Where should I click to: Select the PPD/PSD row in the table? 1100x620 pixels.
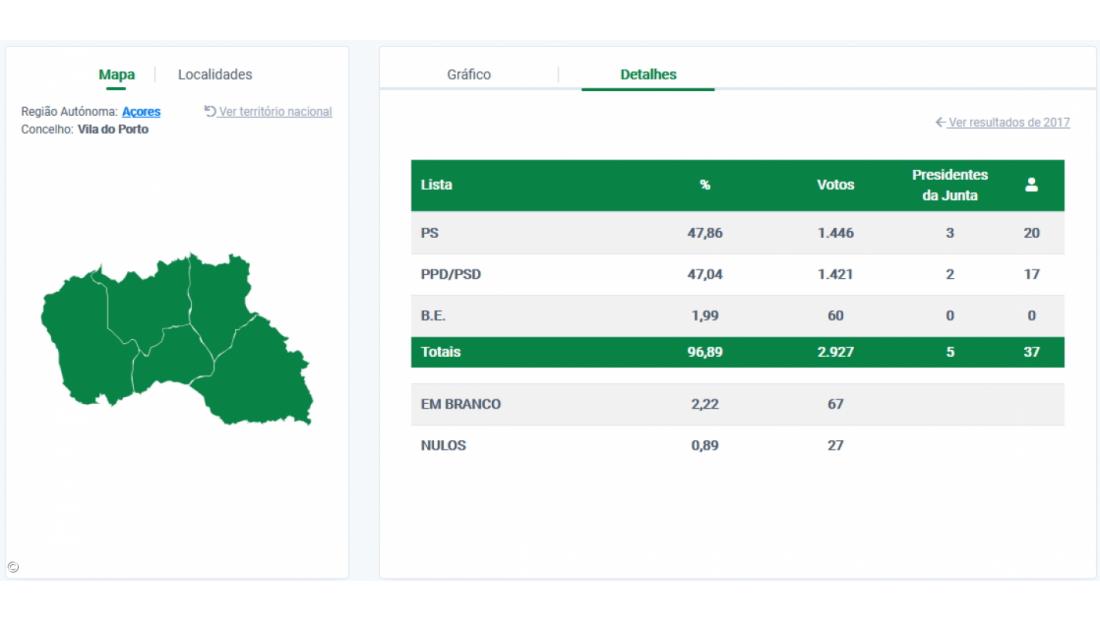coord(737,274)
